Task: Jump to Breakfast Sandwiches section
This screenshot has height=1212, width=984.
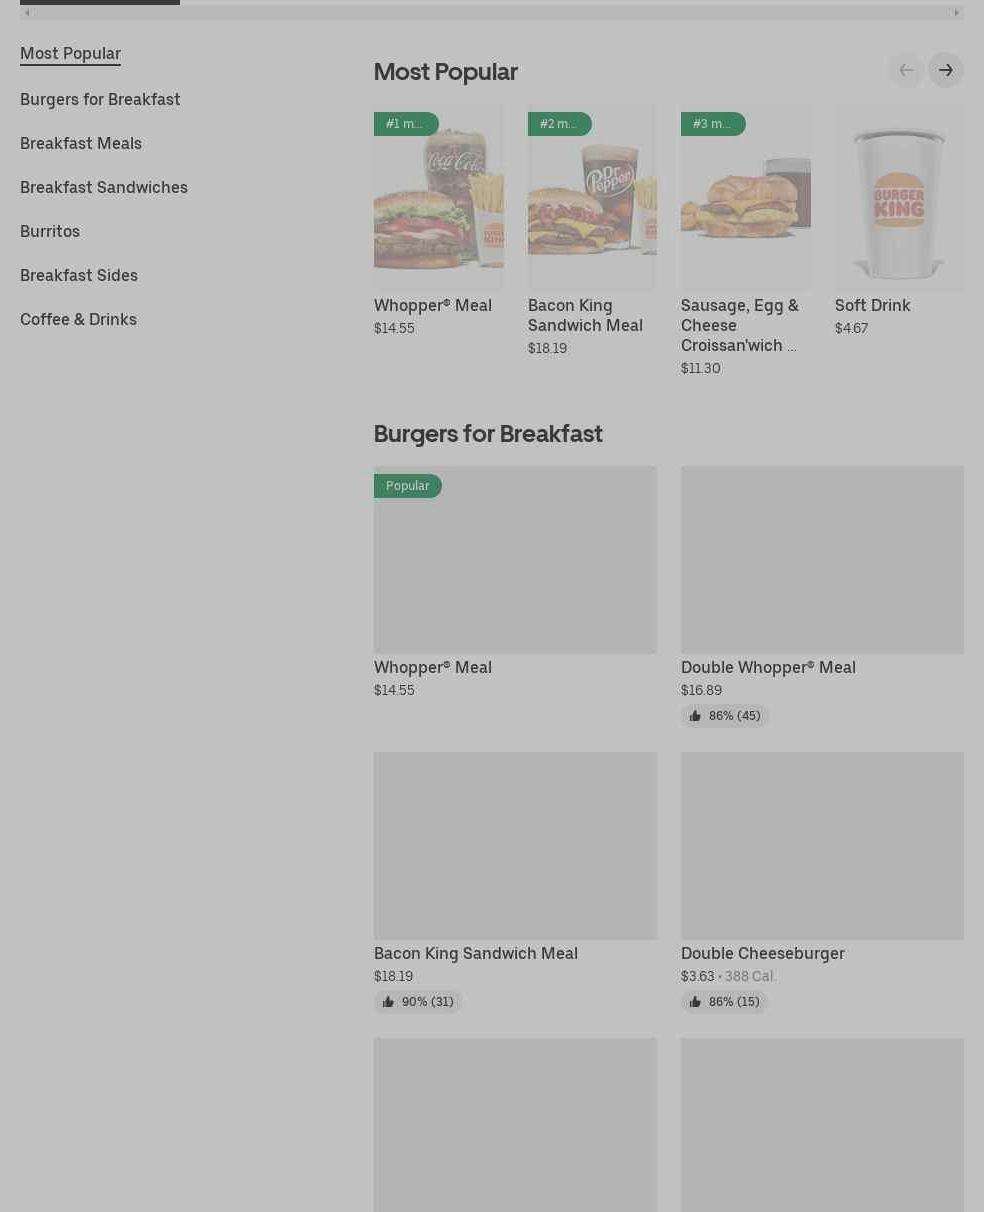Action: point(104,187)
